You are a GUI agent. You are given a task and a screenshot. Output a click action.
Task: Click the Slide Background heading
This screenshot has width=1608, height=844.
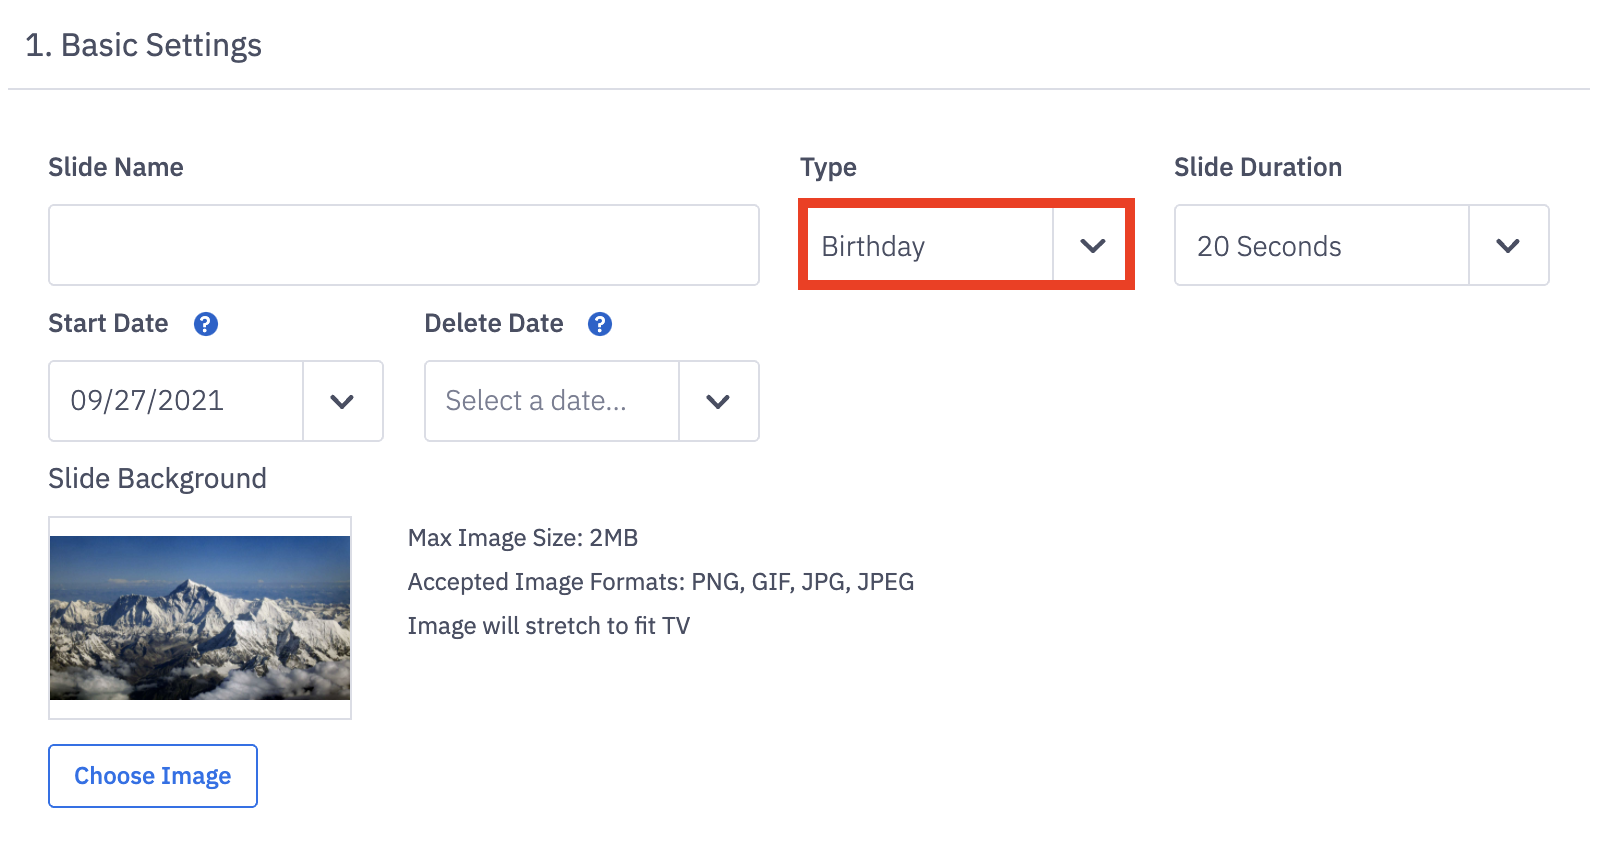coord(157,479)
